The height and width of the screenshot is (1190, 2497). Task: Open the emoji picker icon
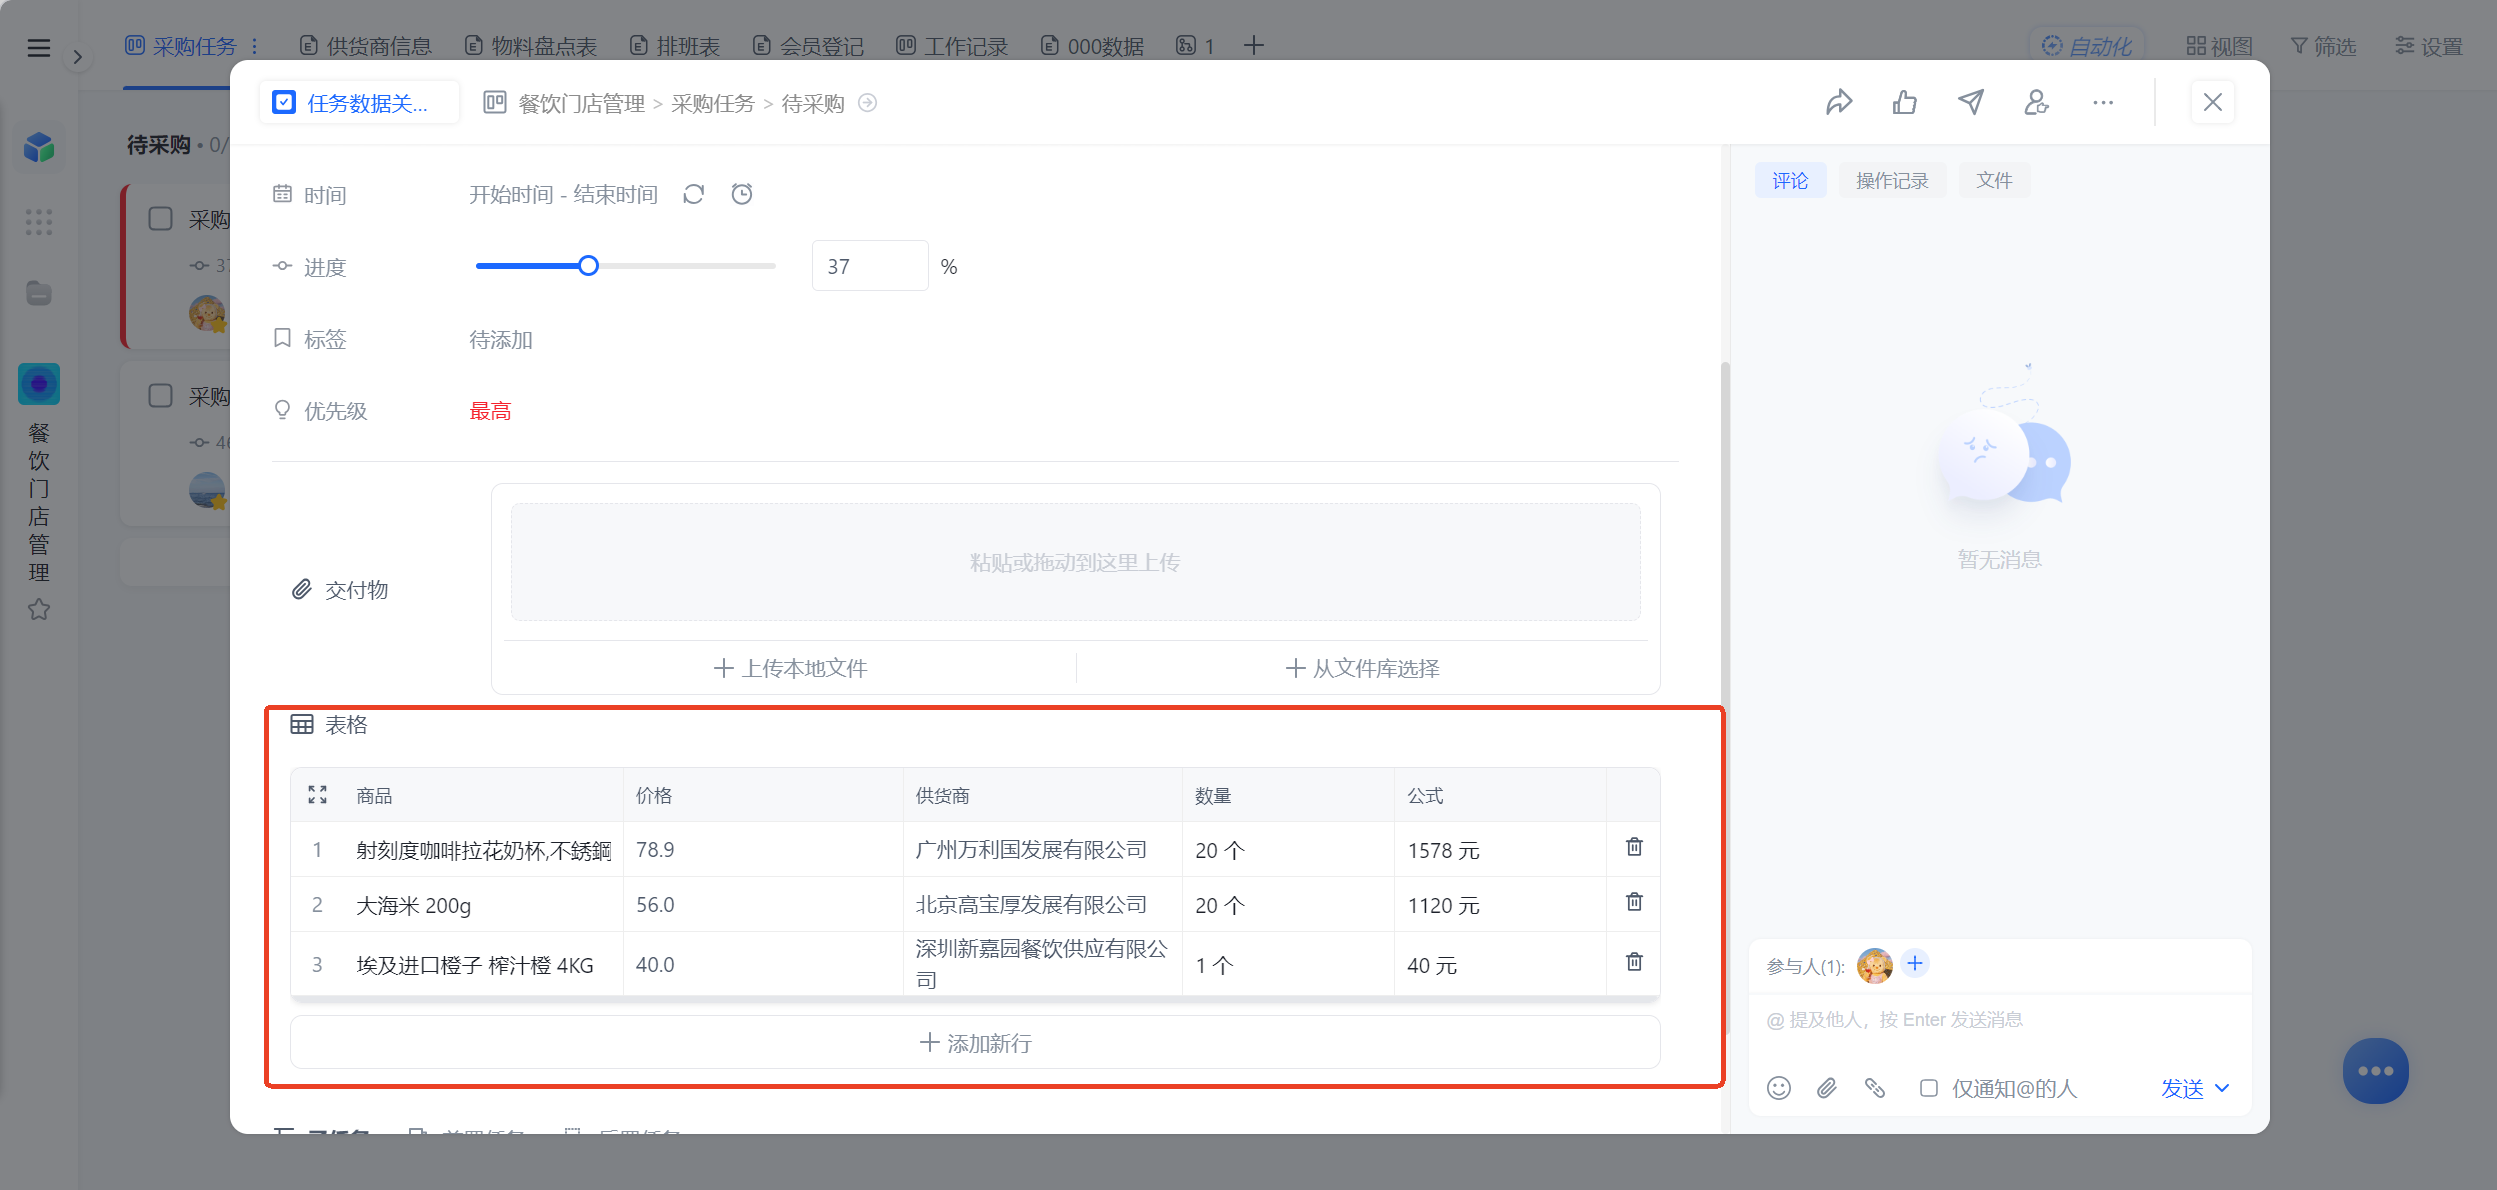[1778, 1088]
